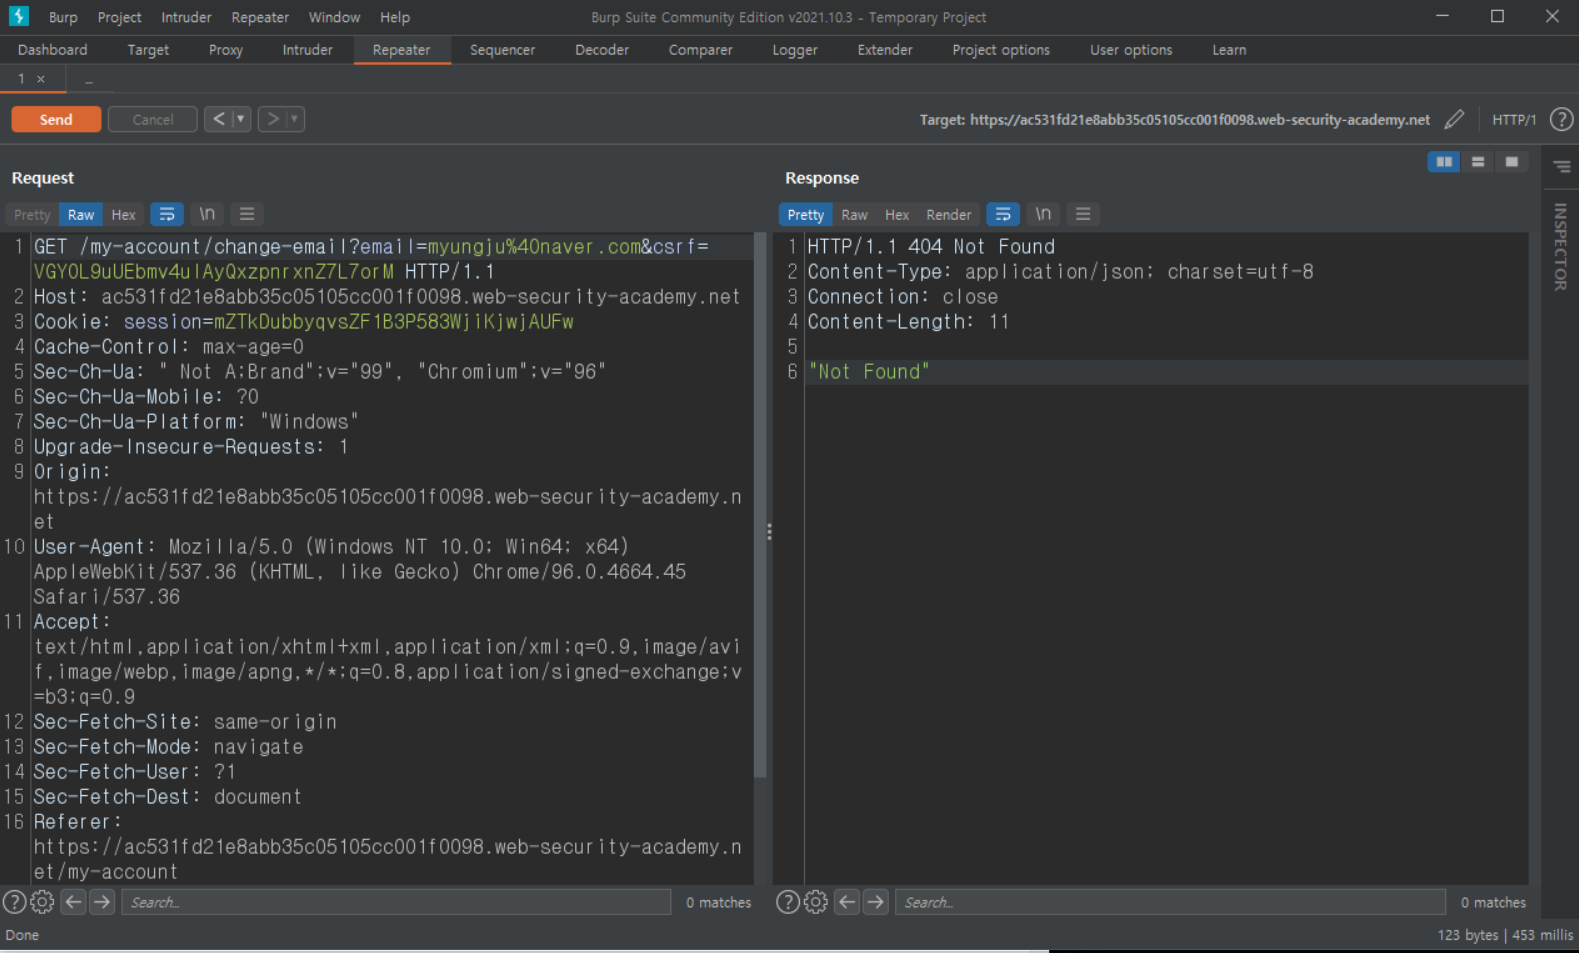Switch Response view to Render
The image size is (1579, 953).
tap(948, 214)
